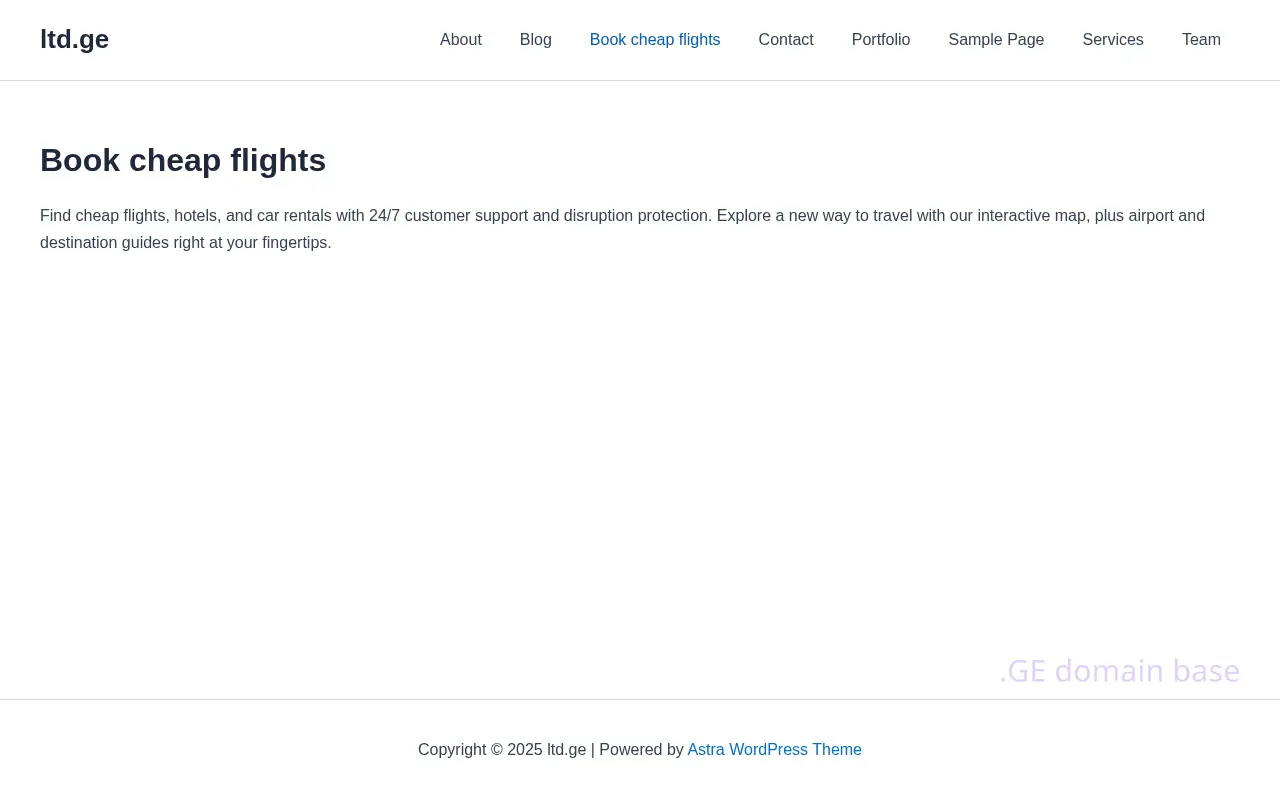Viewport: 1280px width, 800px height.
Task: Select Book cheap flights in navigation
Action: [655, 40]
